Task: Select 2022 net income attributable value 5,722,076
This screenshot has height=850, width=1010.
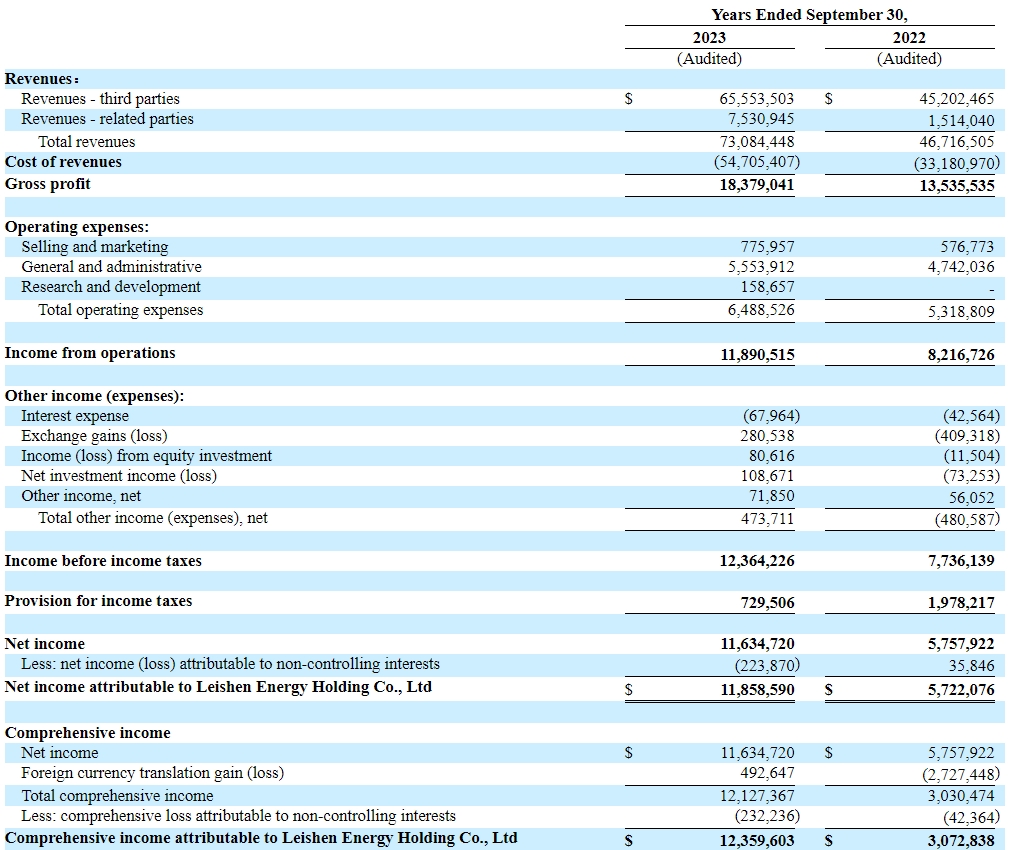Action: click(x=956, y=689)
